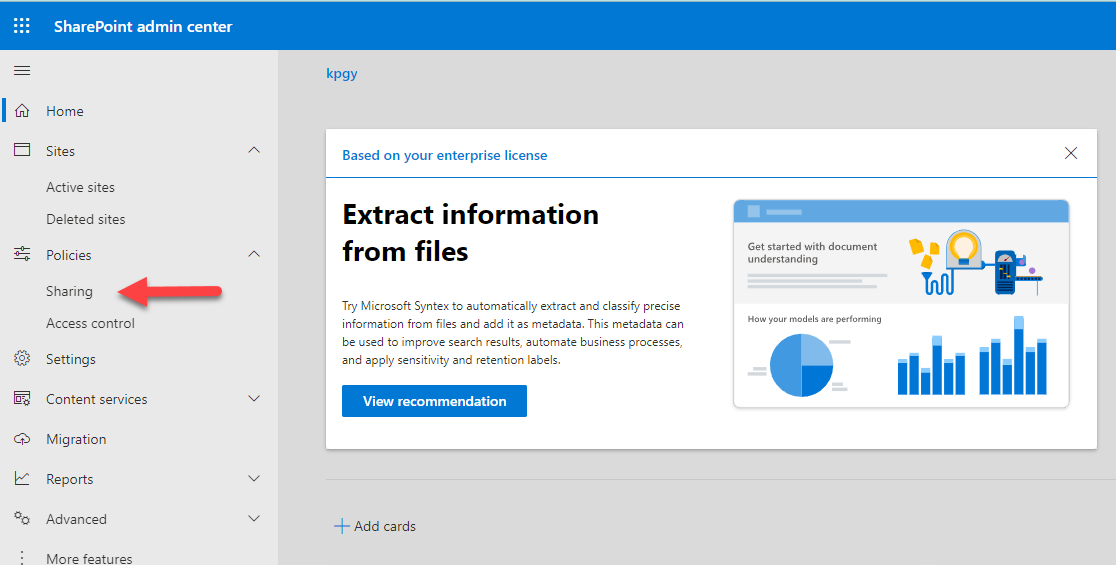Click the More features ellipsis icon
Screen dimensions: 1116x565
[22, 558]
